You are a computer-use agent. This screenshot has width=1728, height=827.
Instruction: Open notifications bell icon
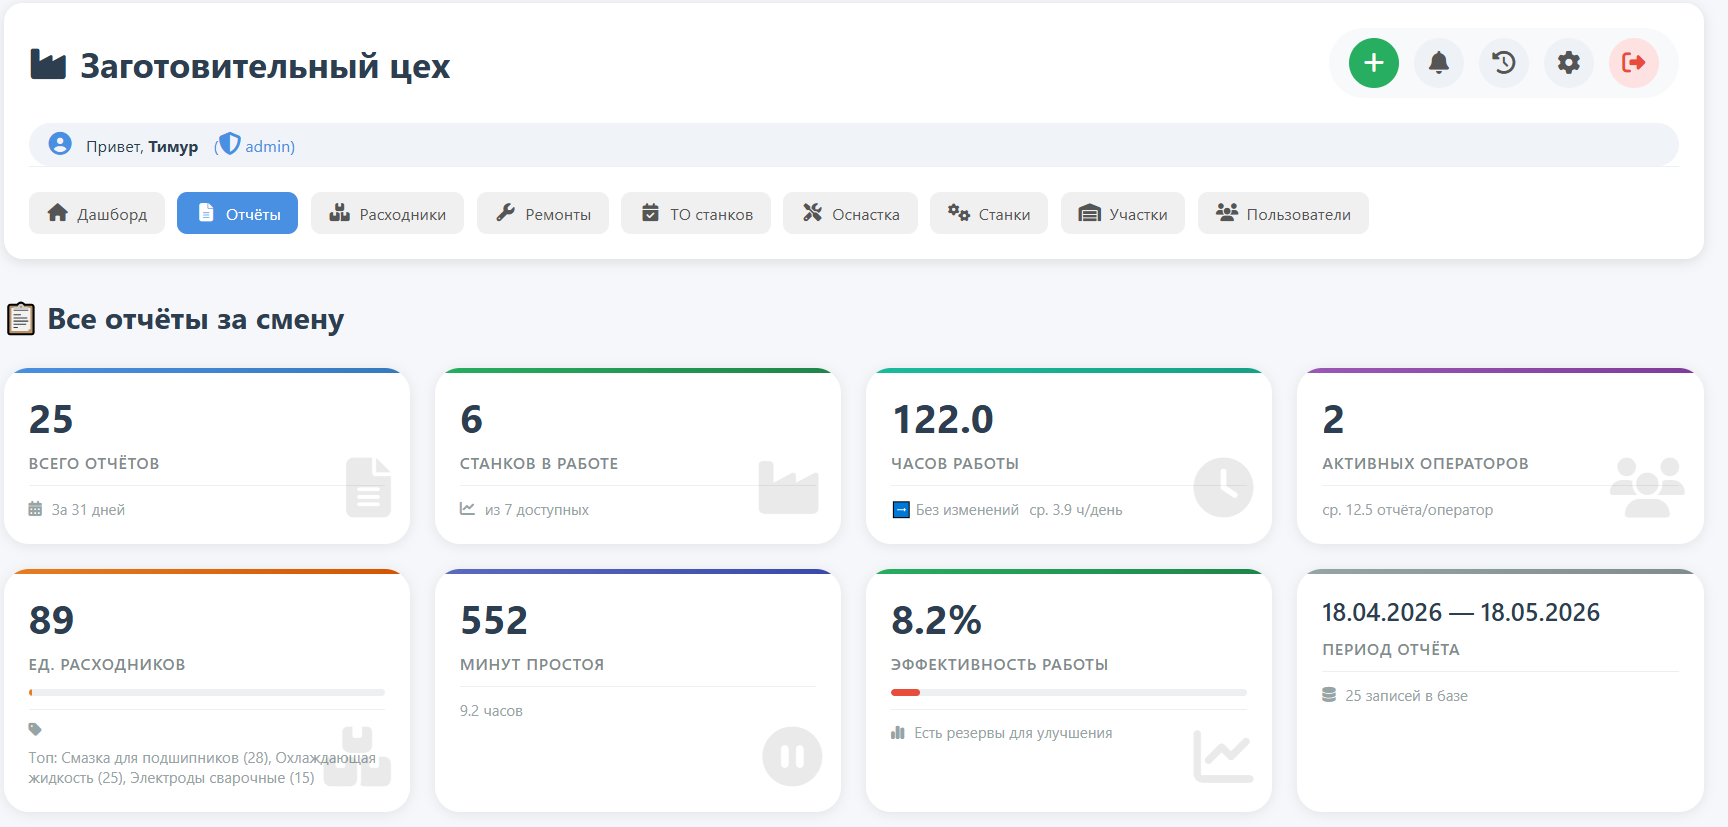[1439, 63]
